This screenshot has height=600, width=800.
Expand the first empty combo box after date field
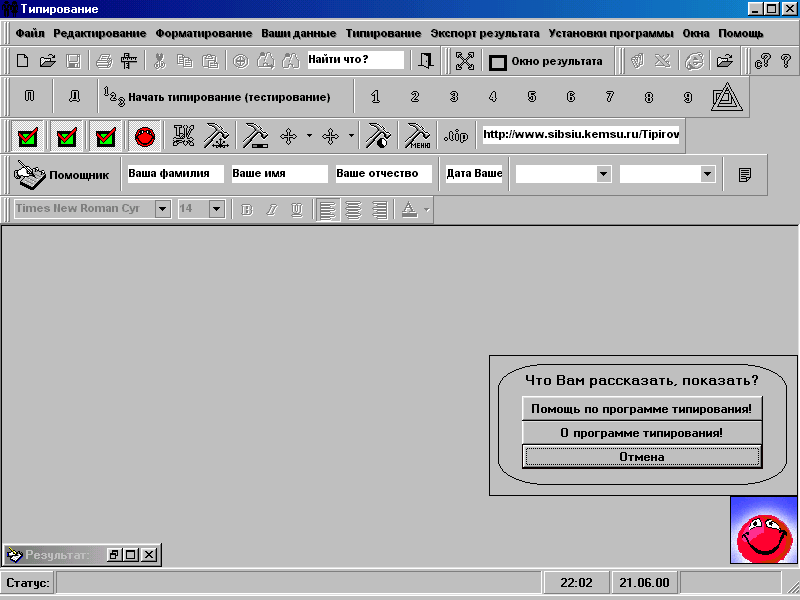(604, 174)
